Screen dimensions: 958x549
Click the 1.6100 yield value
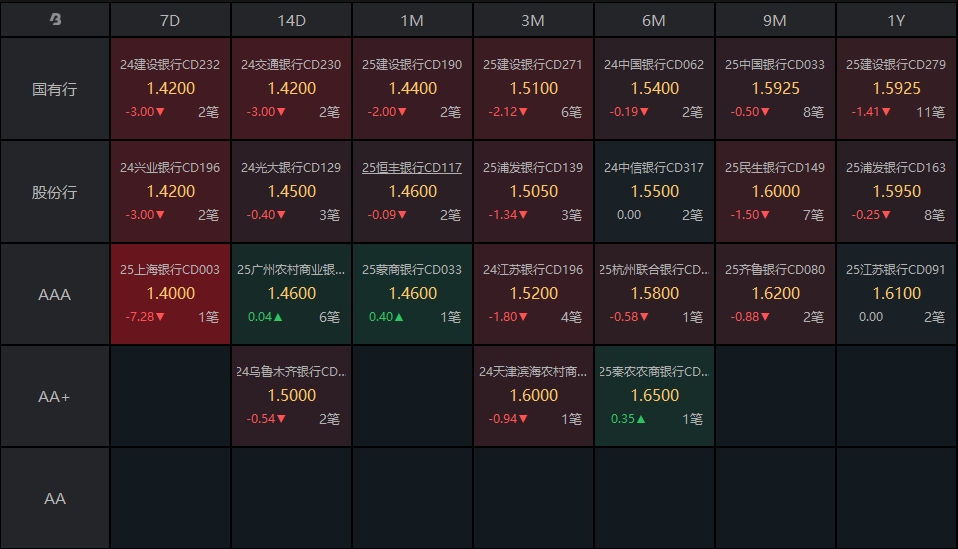click(896, 294)
